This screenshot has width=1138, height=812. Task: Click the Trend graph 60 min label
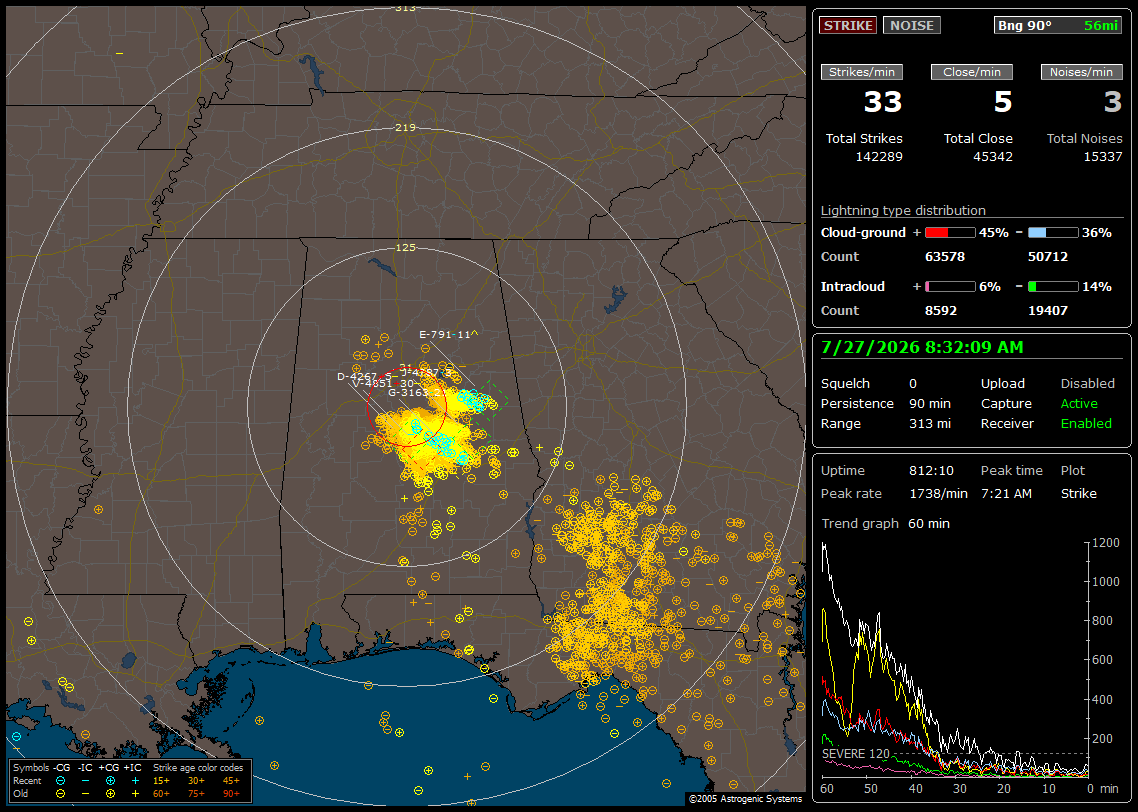click(x=885, y=523)
